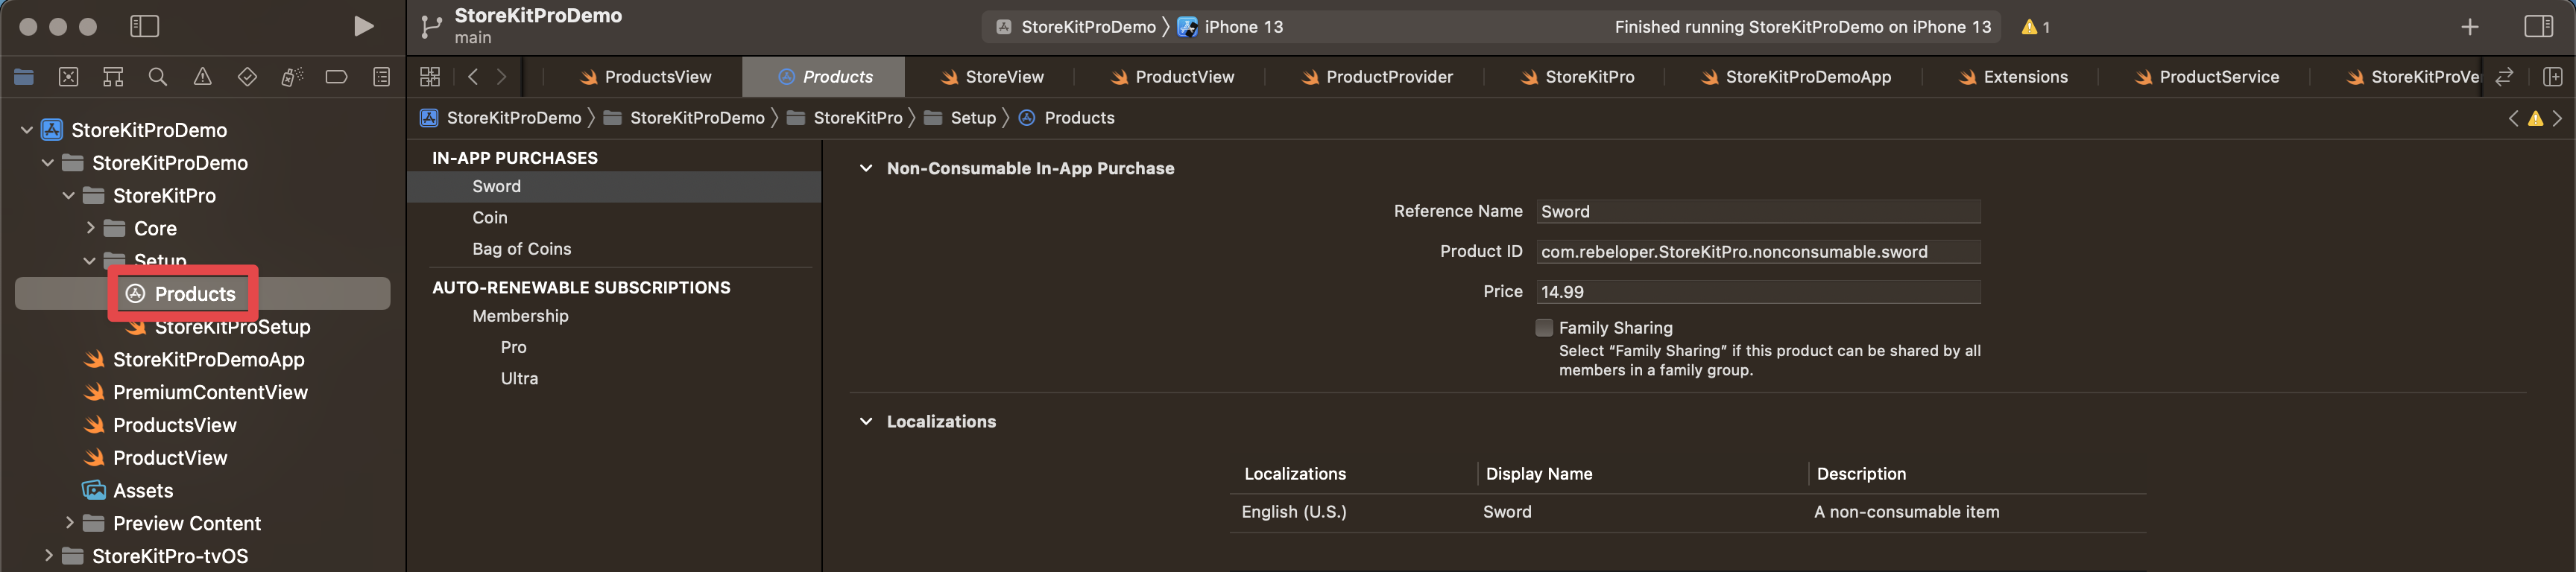The width and height of the screenshot is (2576, 572).
Task: Click the related items grid icon
Action: pos(430,77)
